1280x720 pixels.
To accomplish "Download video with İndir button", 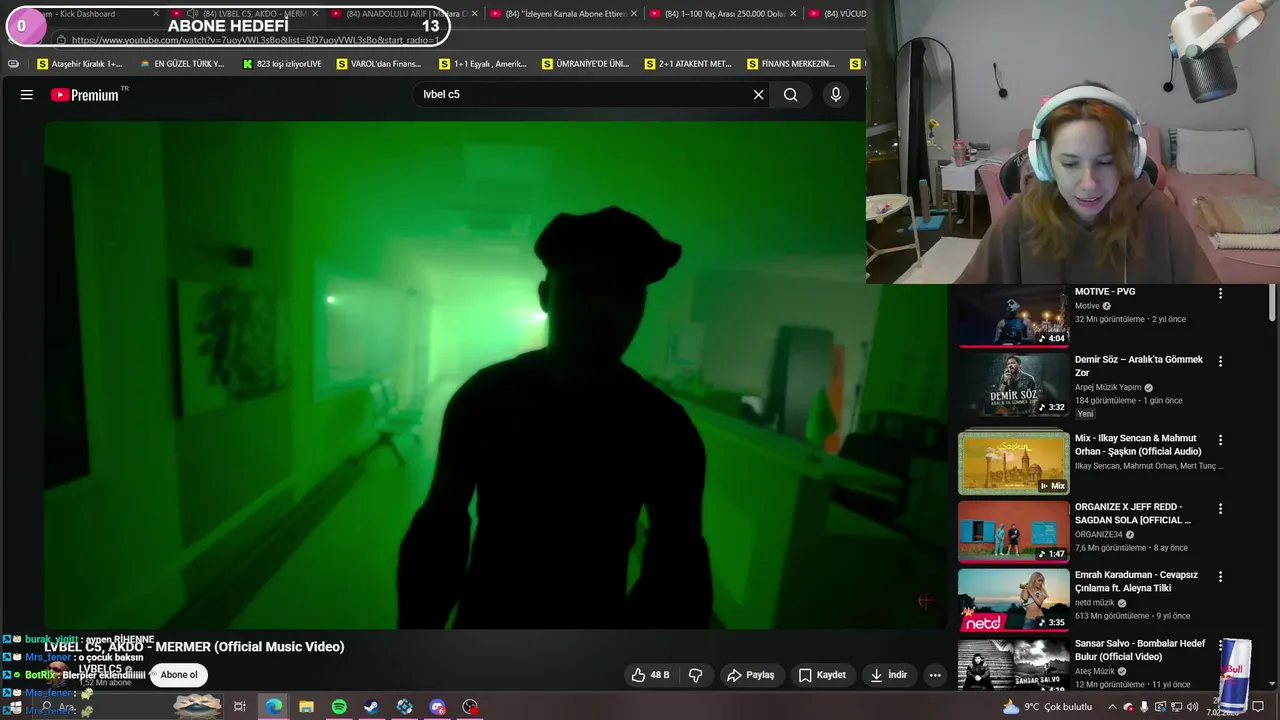I will coord(889,675).
